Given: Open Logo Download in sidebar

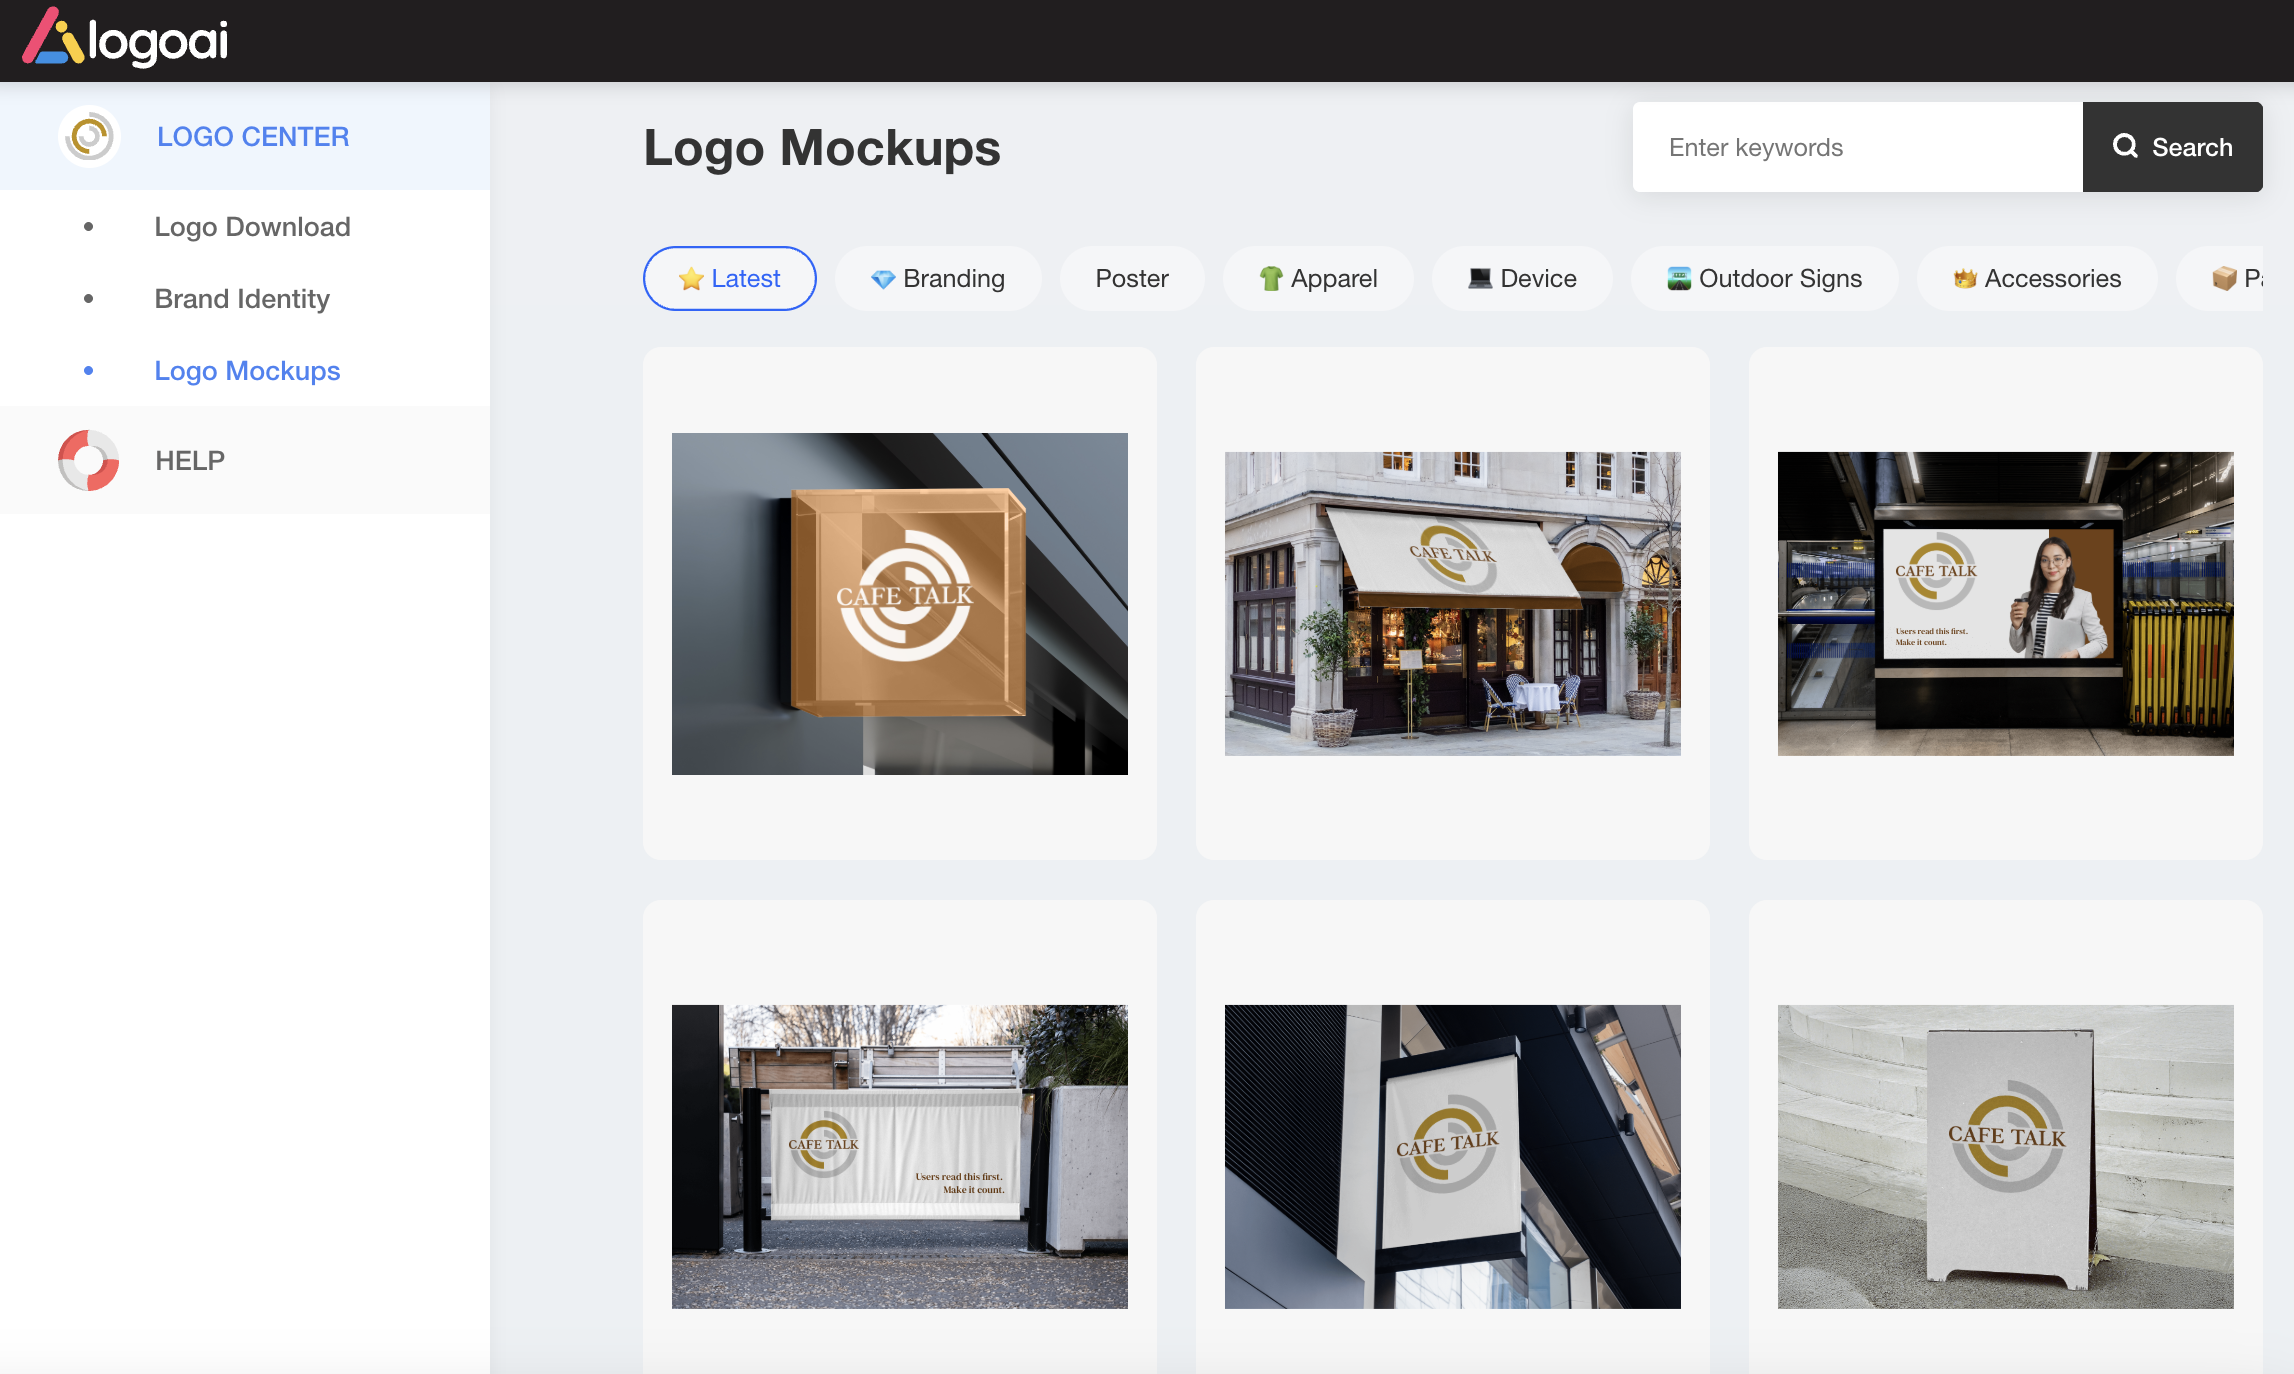Looking at the screenshot, I should [252, 227].
